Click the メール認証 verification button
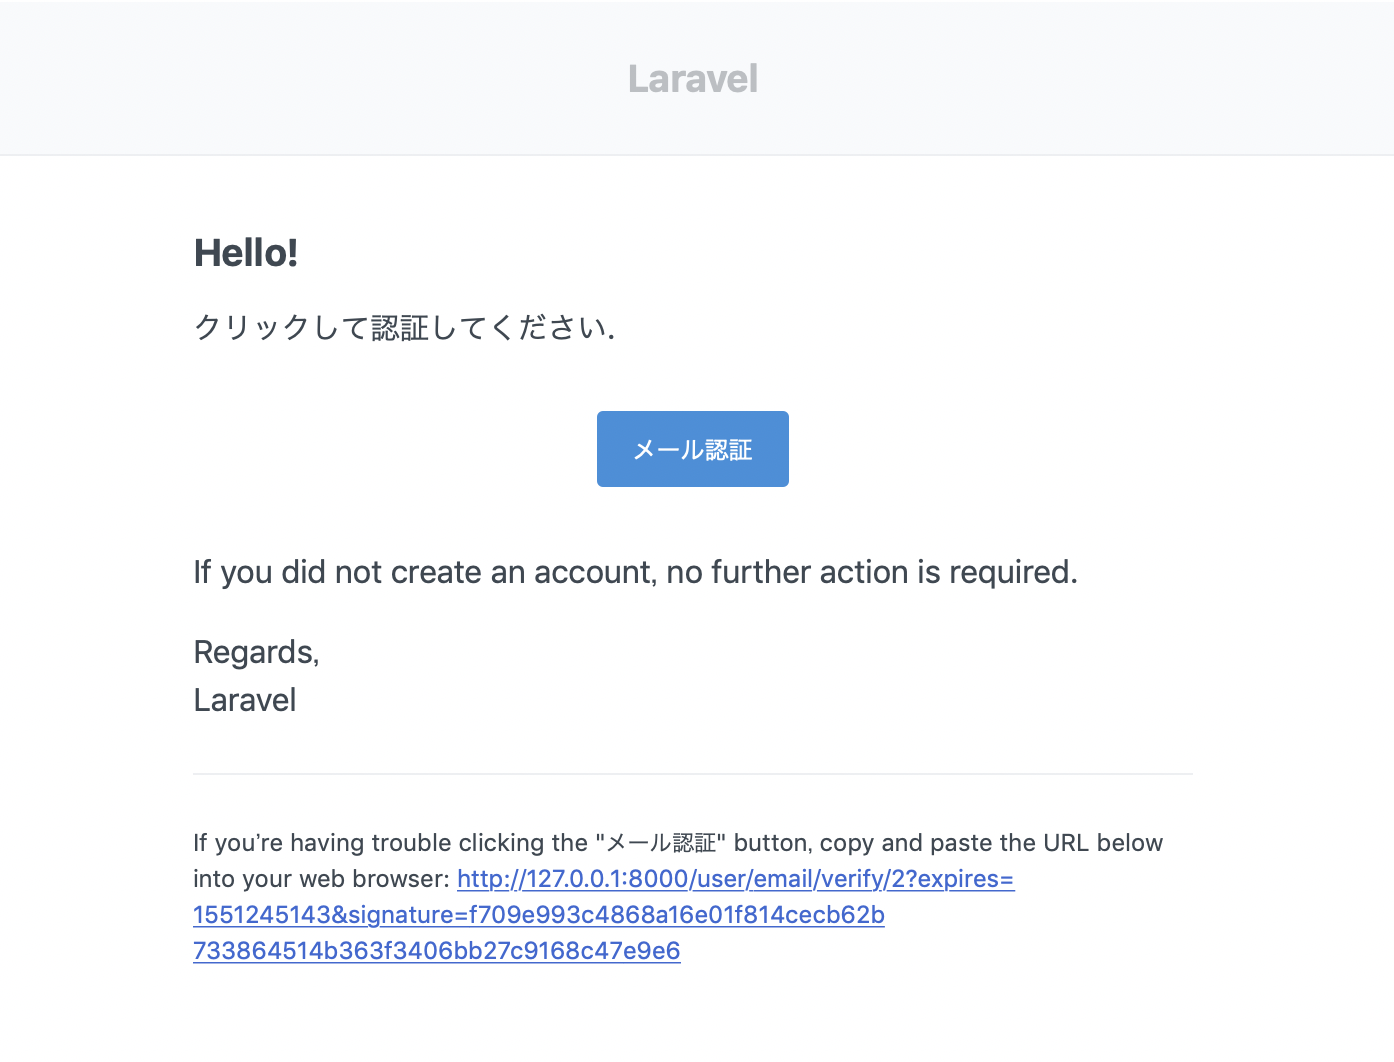Viewport: 1394px width, 1062px height. pyautogui.click(x=692, y=449)
